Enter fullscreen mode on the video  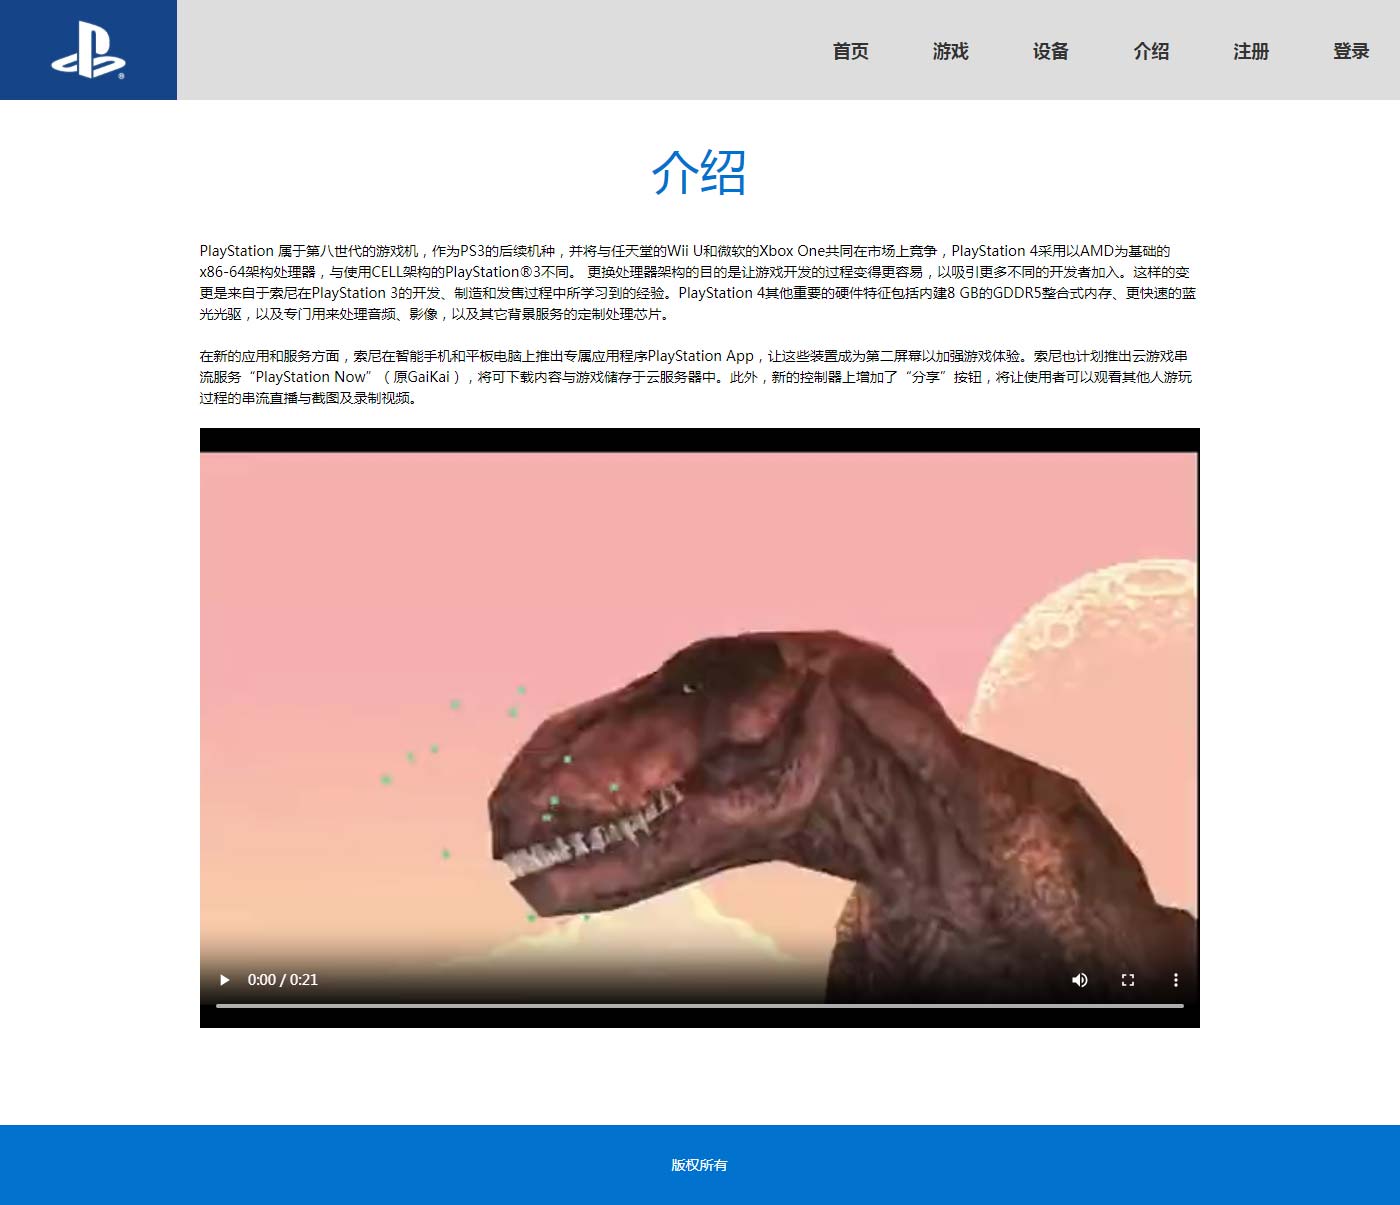[1128, 980]
